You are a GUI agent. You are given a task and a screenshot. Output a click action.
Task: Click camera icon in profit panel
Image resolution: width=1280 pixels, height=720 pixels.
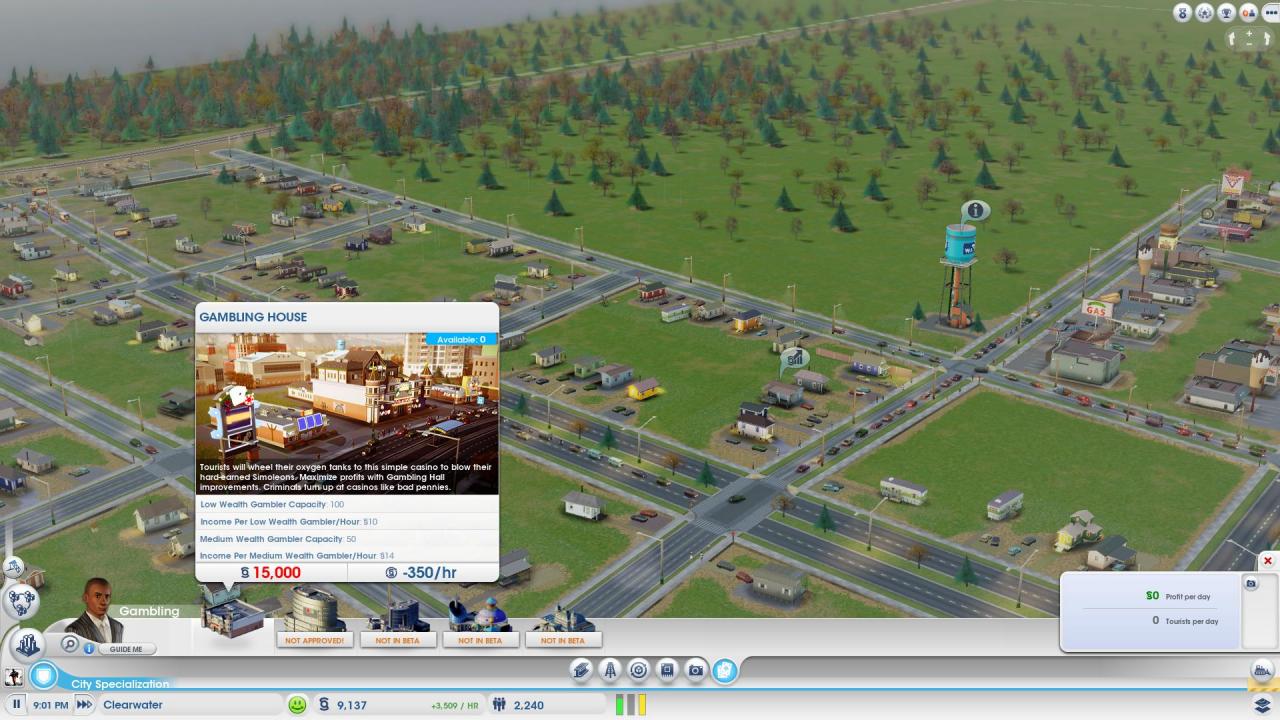point(1250,583)
